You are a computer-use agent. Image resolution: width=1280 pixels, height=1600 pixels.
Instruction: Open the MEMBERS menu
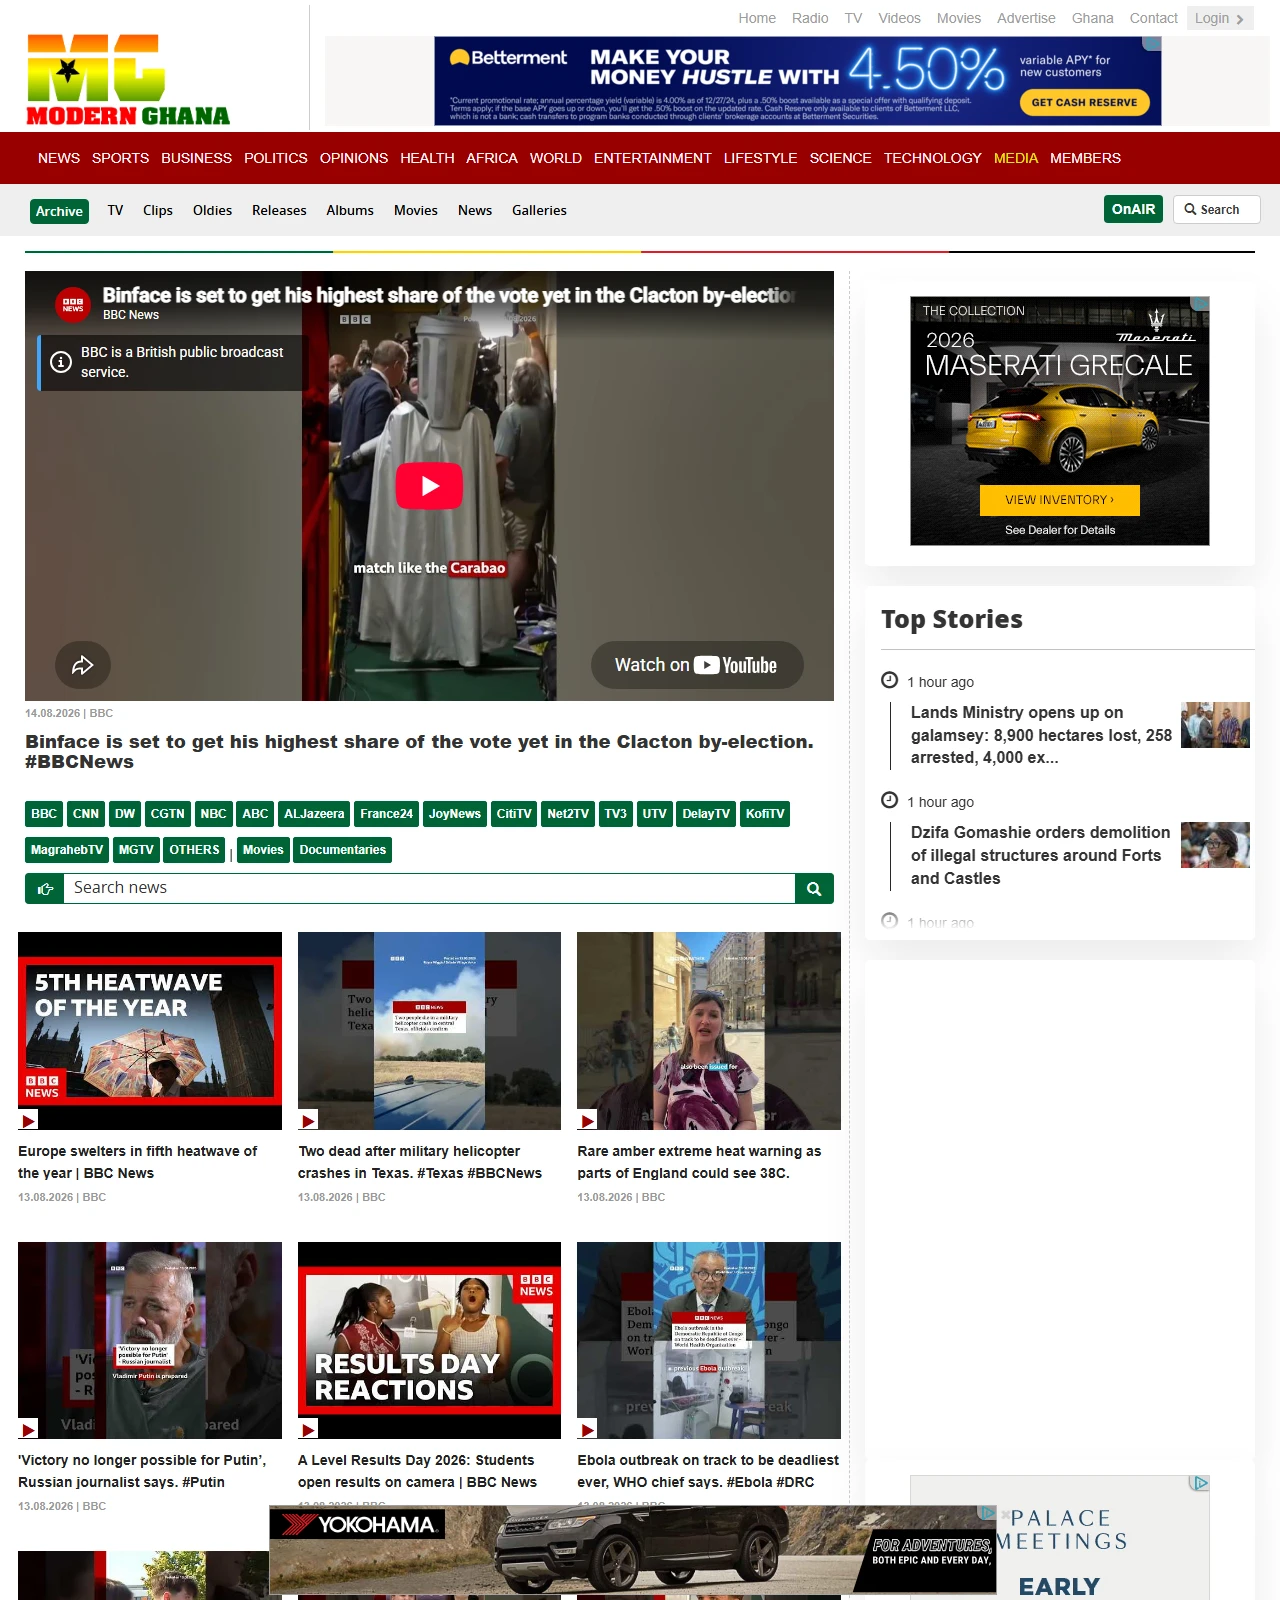(1085, 158)
